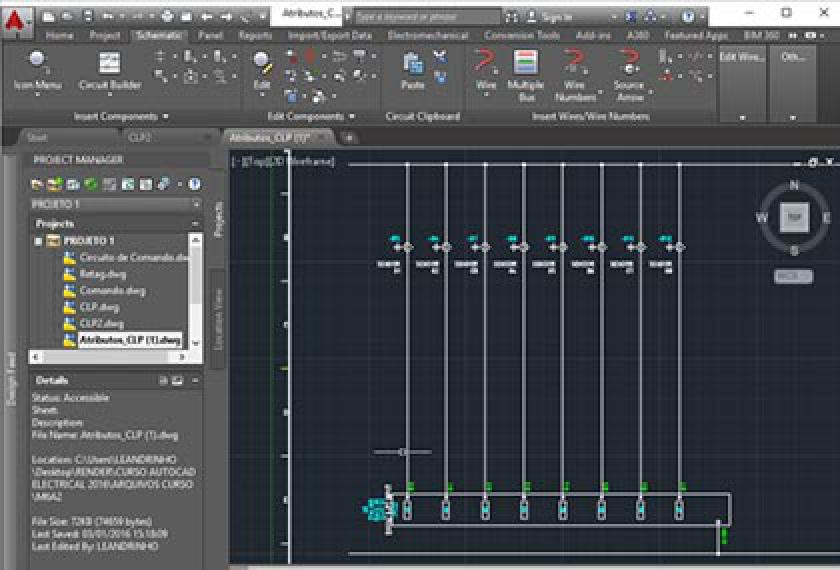Click the Edit component icon
Viewport: 840px width, 570px height.
[262, 70]
